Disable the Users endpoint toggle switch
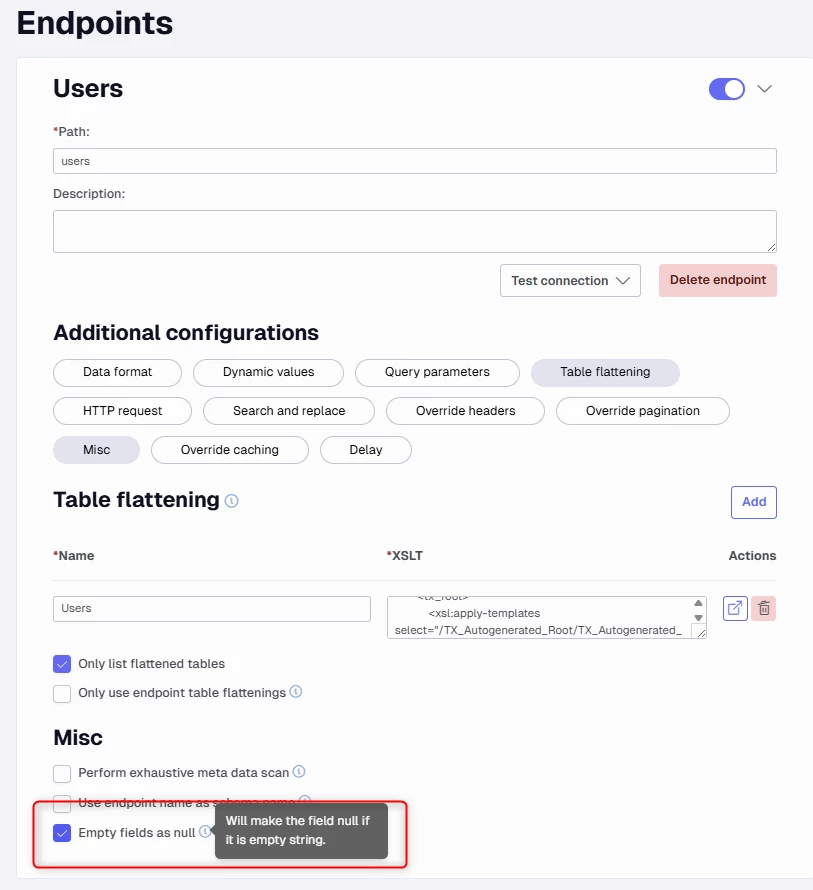 (x=727, y=89)
